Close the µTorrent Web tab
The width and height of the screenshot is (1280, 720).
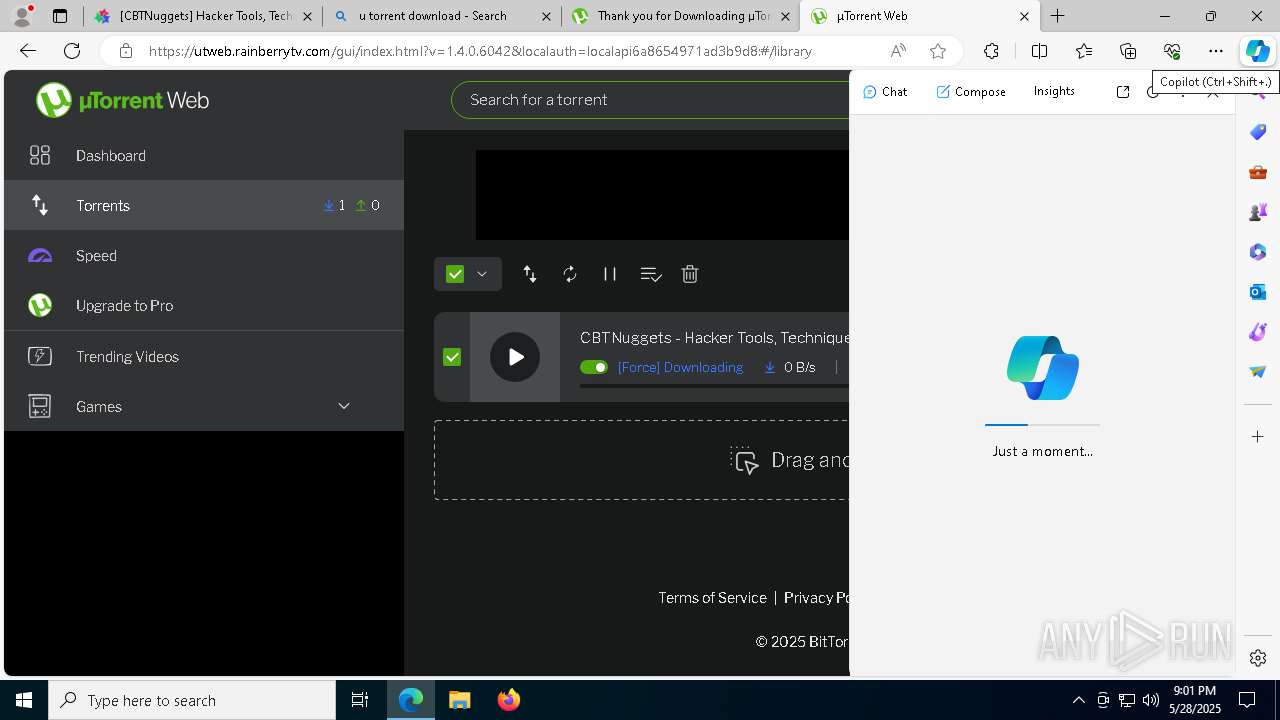(x=1024, y=16)
